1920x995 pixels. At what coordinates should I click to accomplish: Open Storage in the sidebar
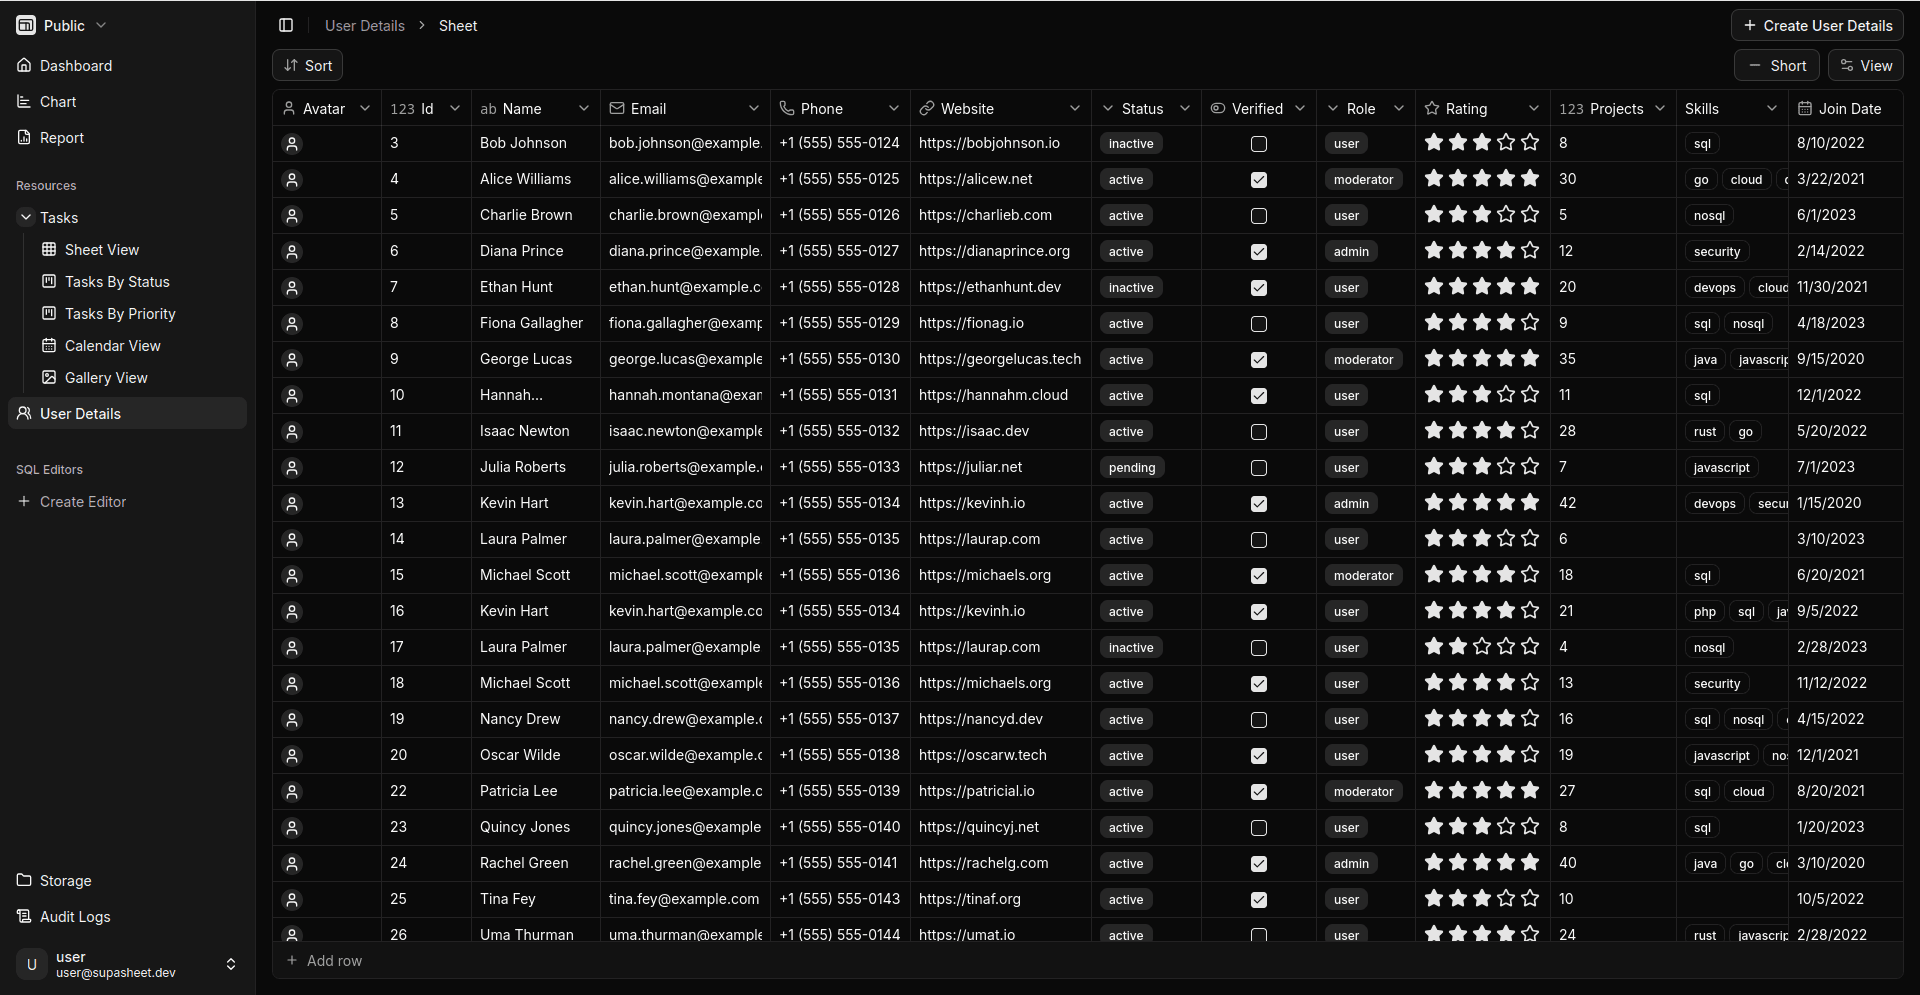[65, 880]
